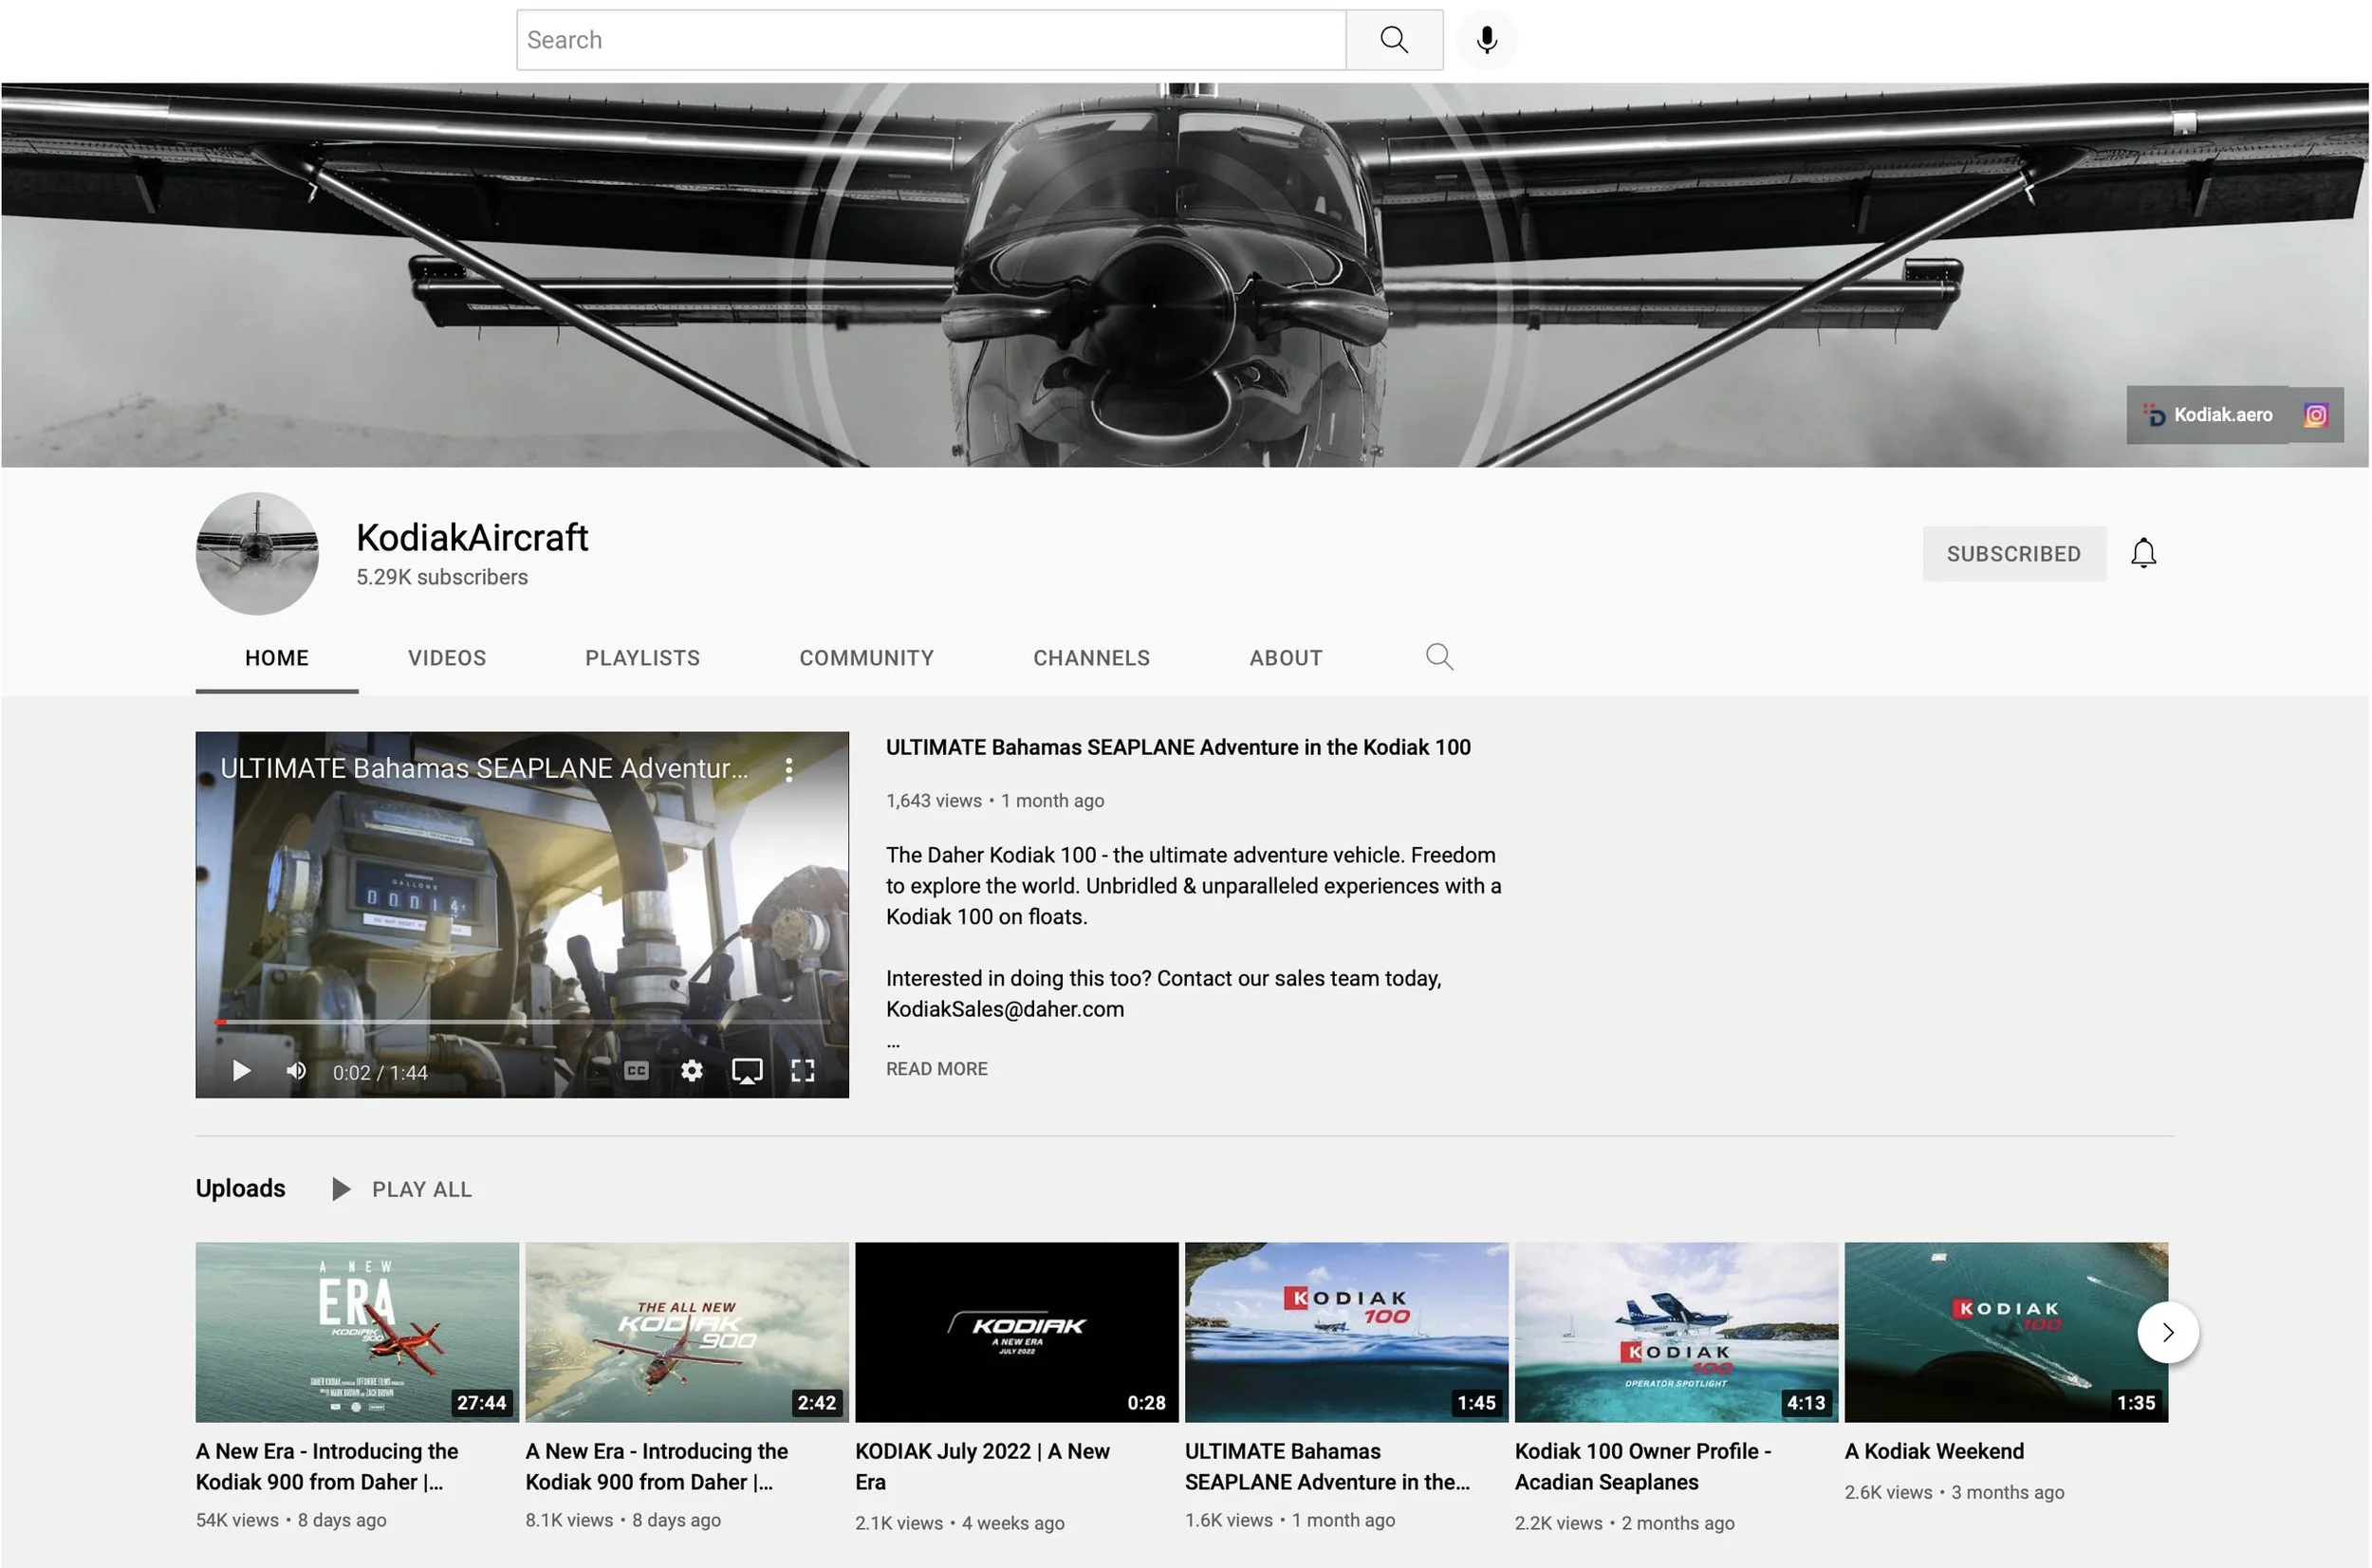Activate voice search microphone
The width and height of the screenshot is (2372, 1568).
(1487, 40)
